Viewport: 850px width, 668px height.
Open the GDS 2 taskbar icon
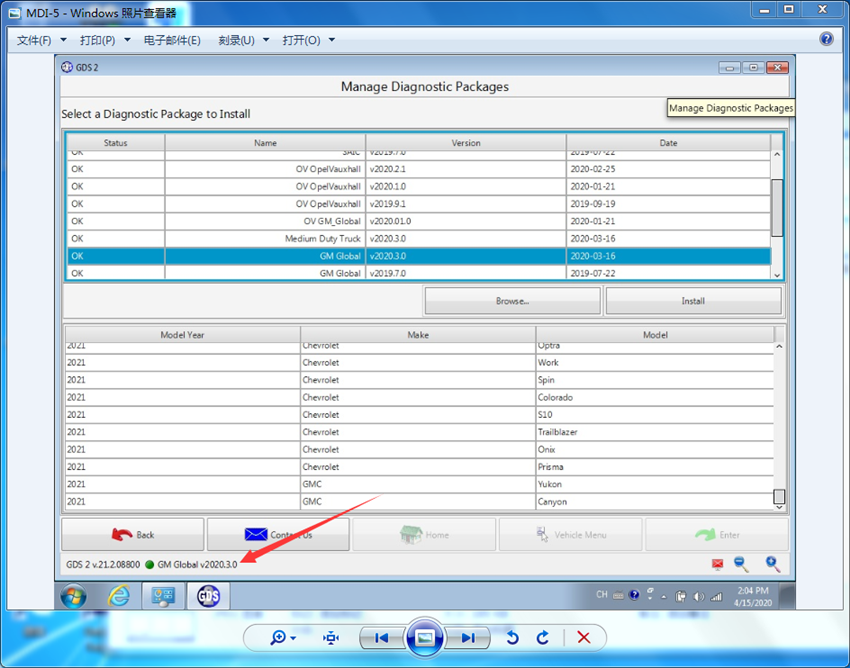[x=209, y=596]
